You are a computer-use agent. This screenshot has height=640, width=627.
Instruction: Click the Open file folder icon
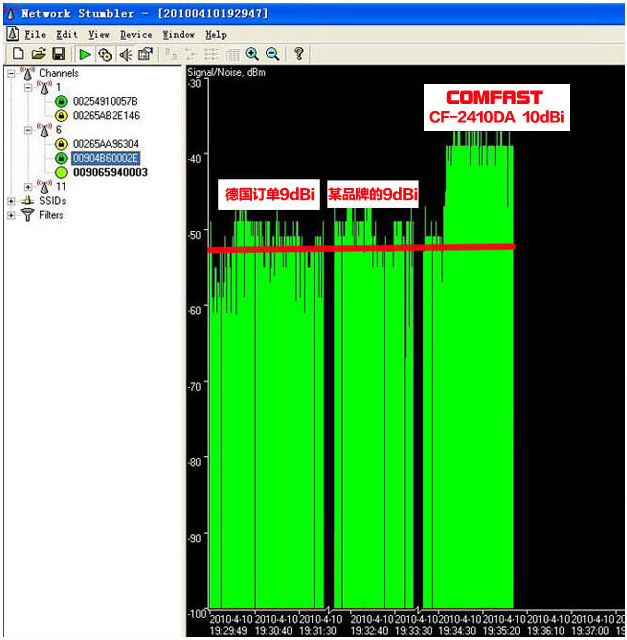click(38, 53)
